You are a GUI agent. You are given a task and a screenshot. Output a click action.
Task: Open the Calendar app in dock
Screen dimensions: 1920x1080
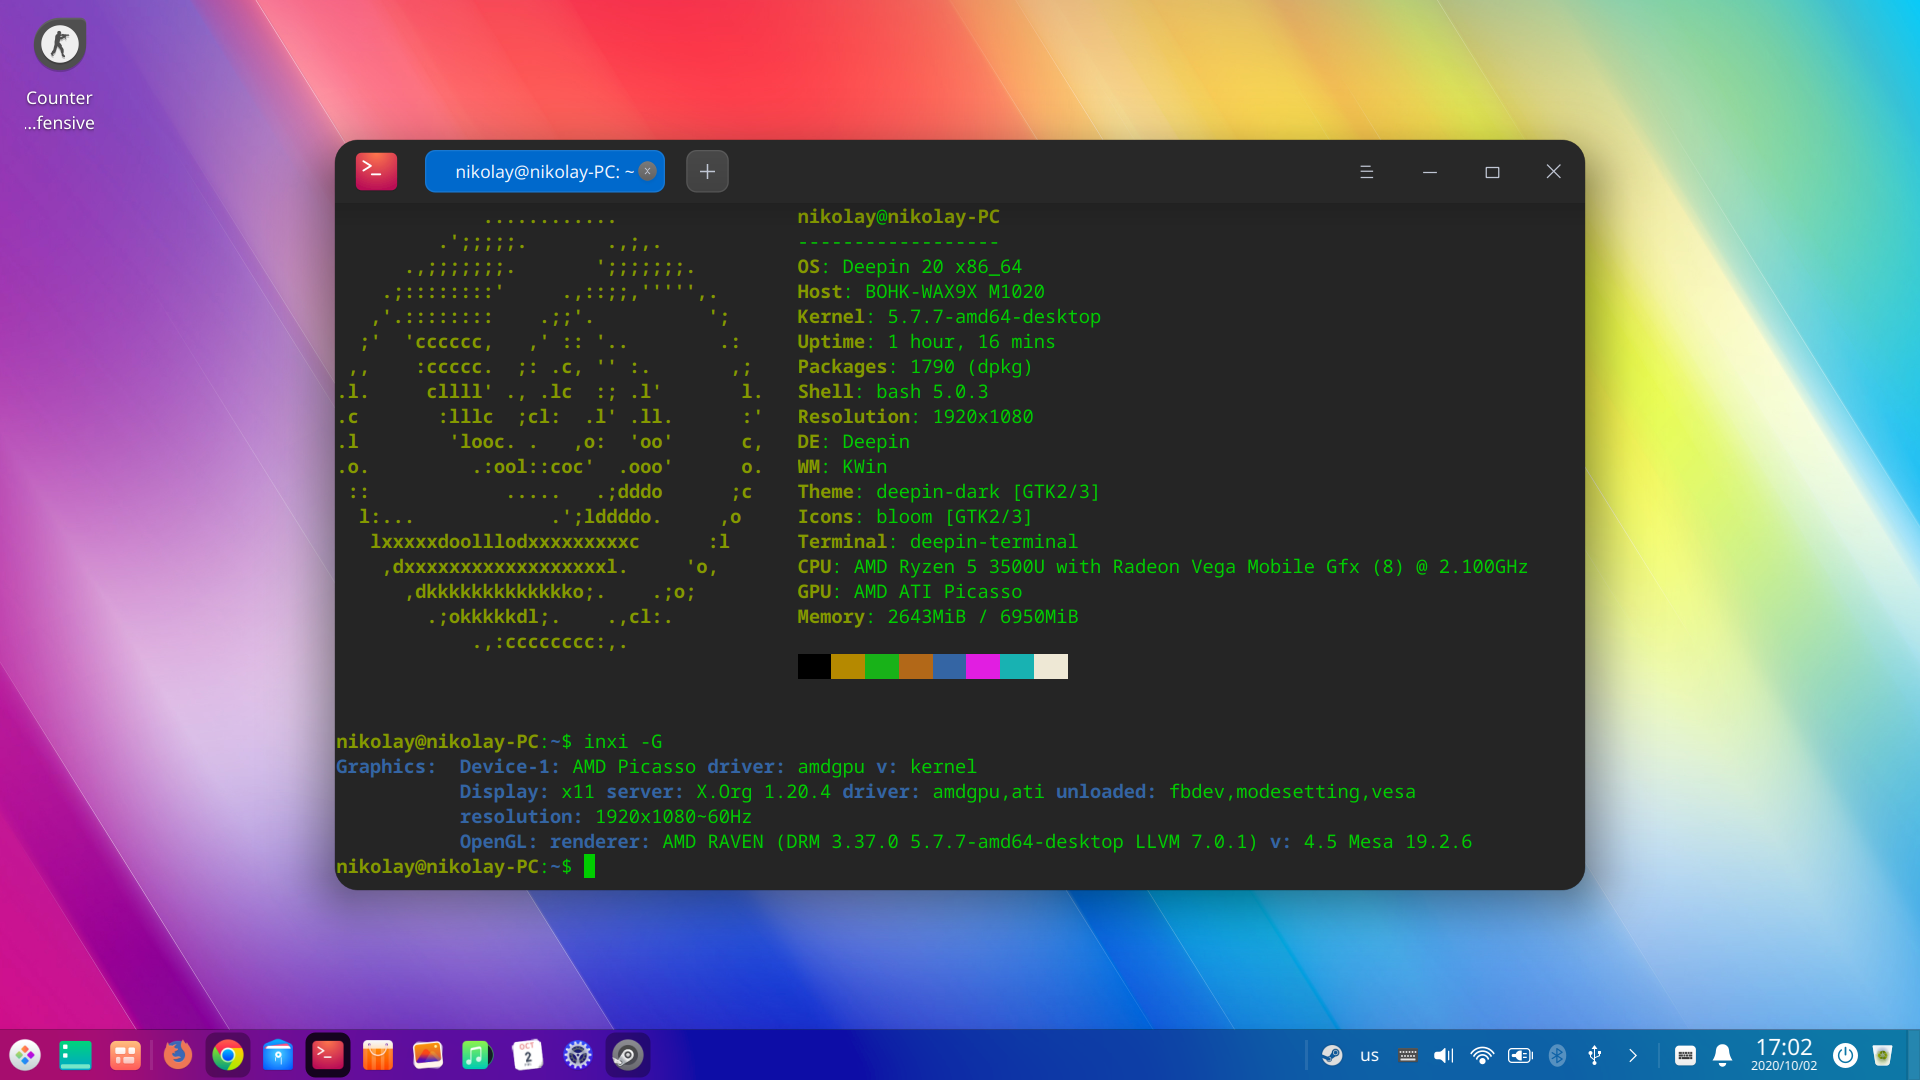pos(528,1055)
